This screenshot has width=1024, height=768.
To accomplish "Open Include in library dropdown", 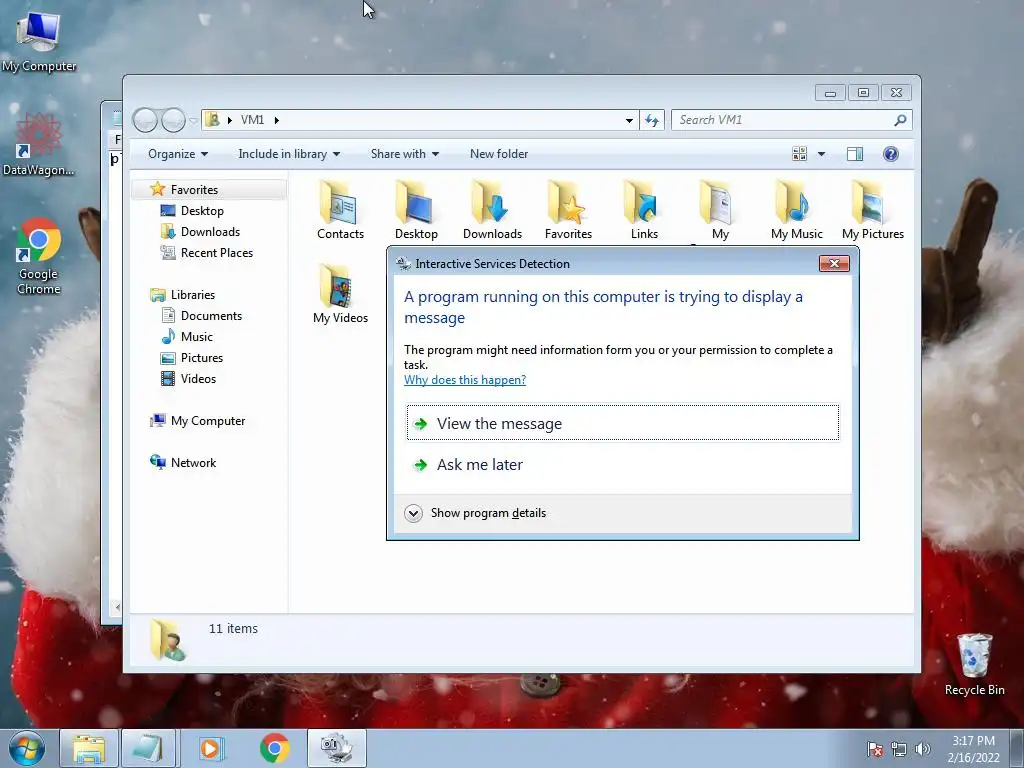I will (289, 154).
